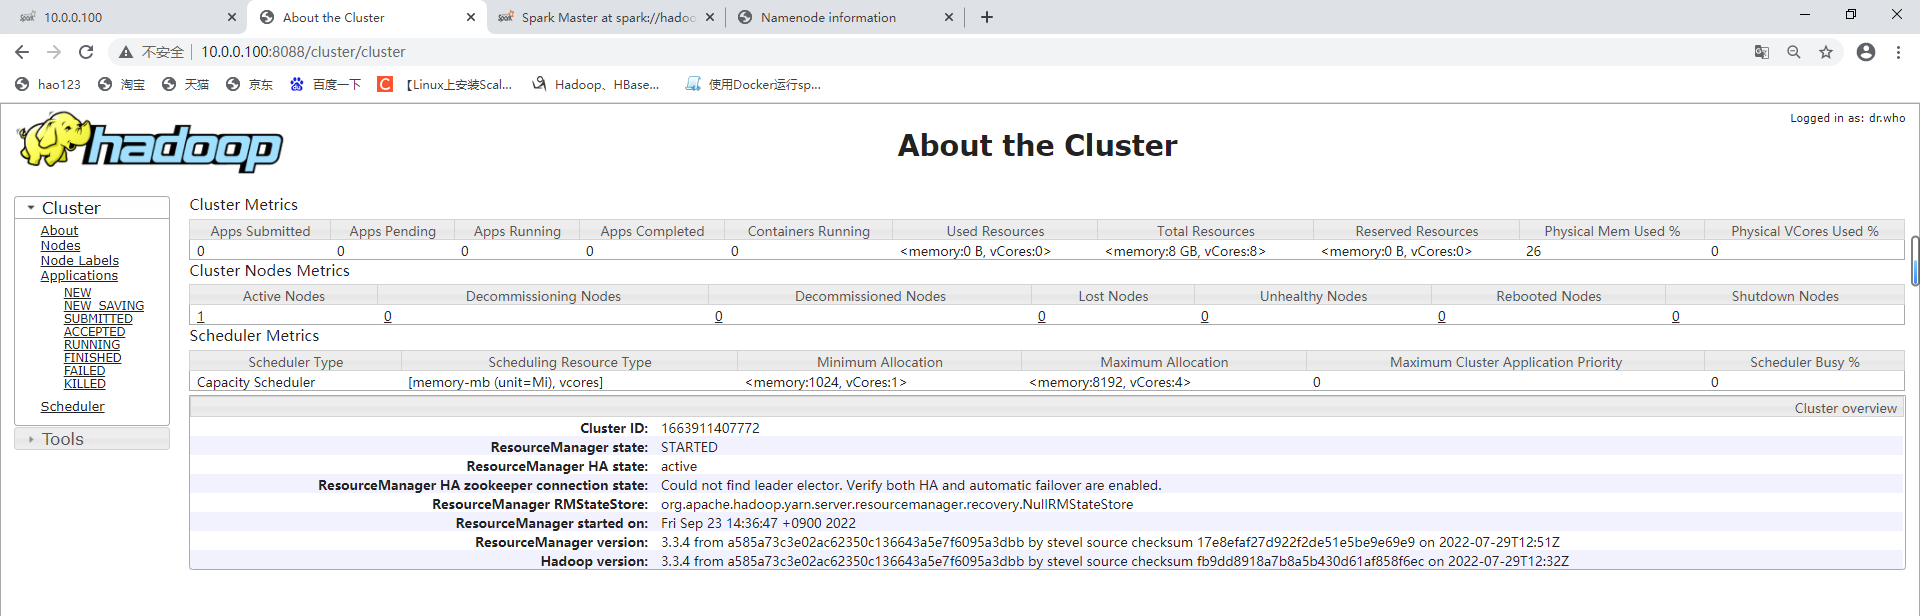Click the Hadoop elephant logo
Image resolution: width=1920 pixels, height=616 pixels.
click(x=150, y=142)
